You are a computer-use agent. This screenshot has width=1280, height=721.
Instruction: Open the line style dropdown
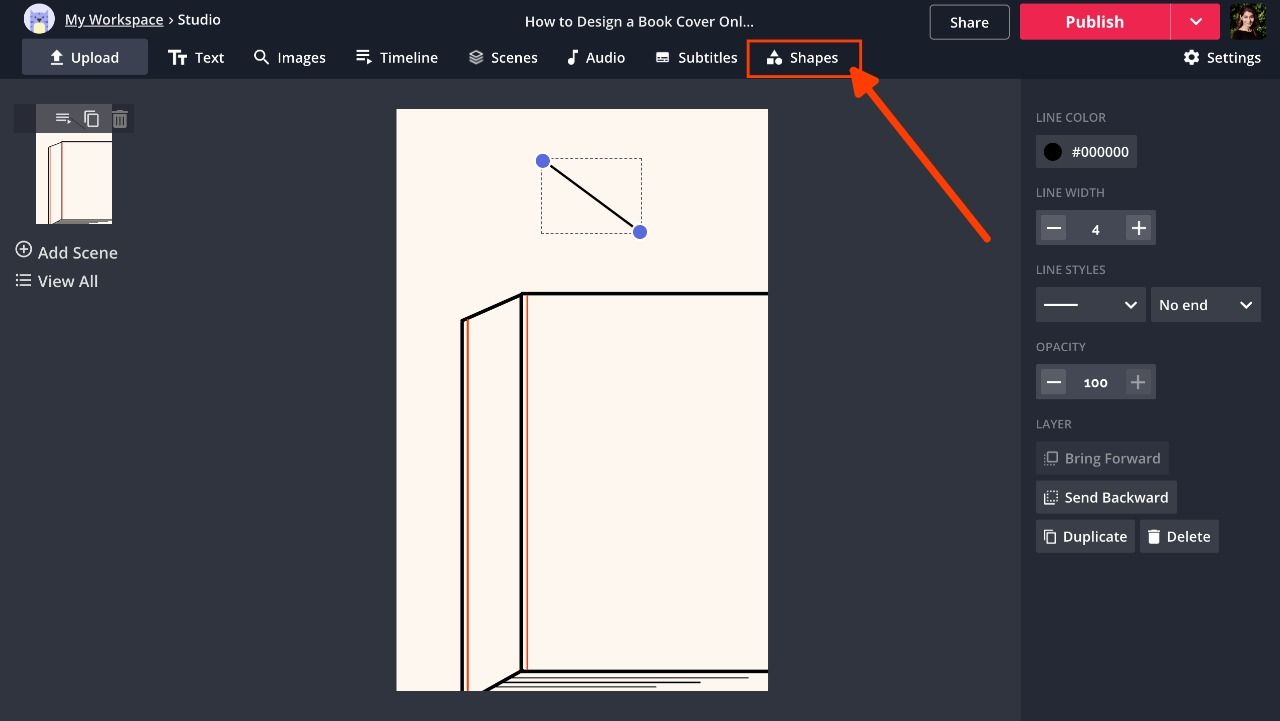tap(1090, 305)
